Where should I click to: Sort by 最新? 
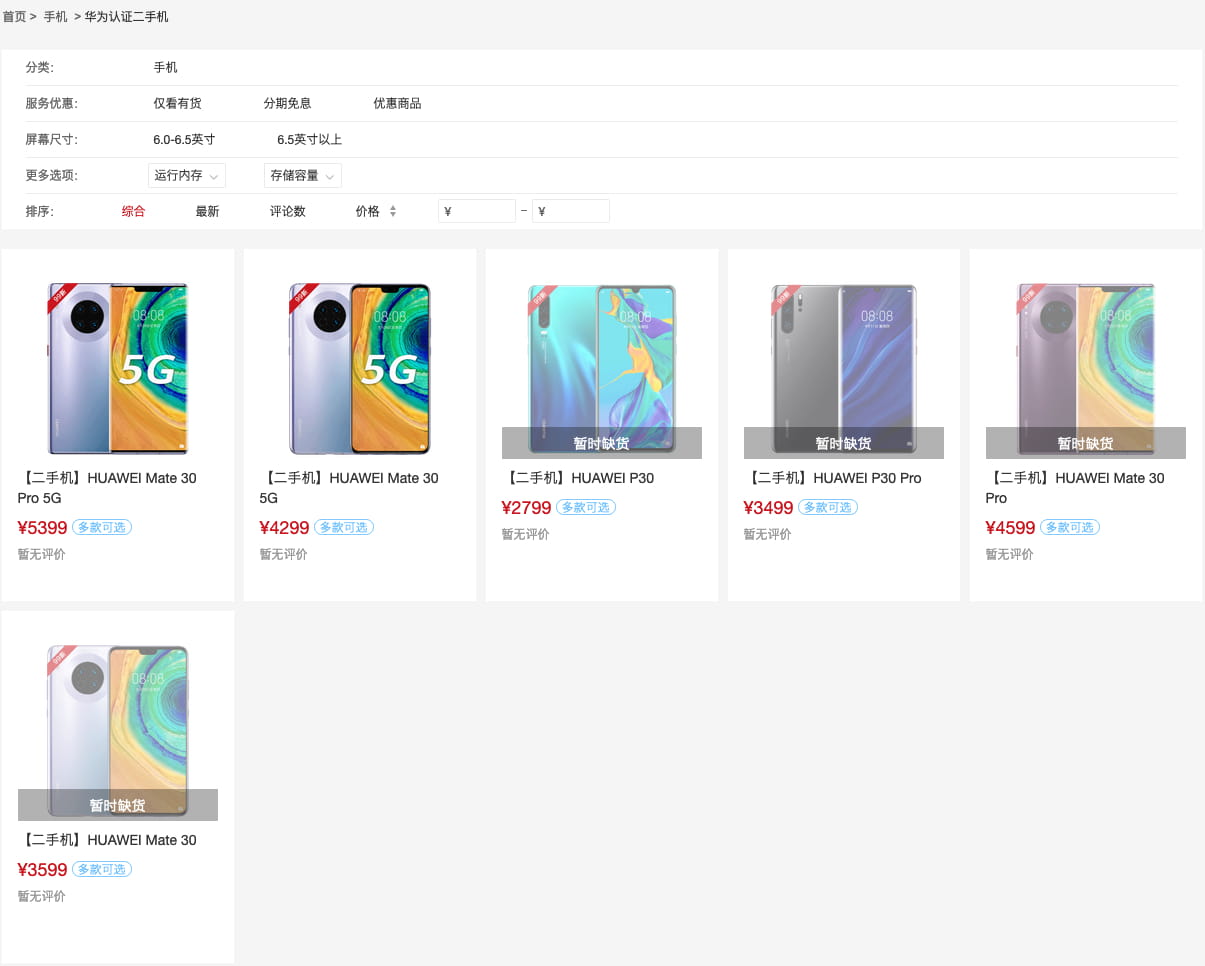click(207, 211)
